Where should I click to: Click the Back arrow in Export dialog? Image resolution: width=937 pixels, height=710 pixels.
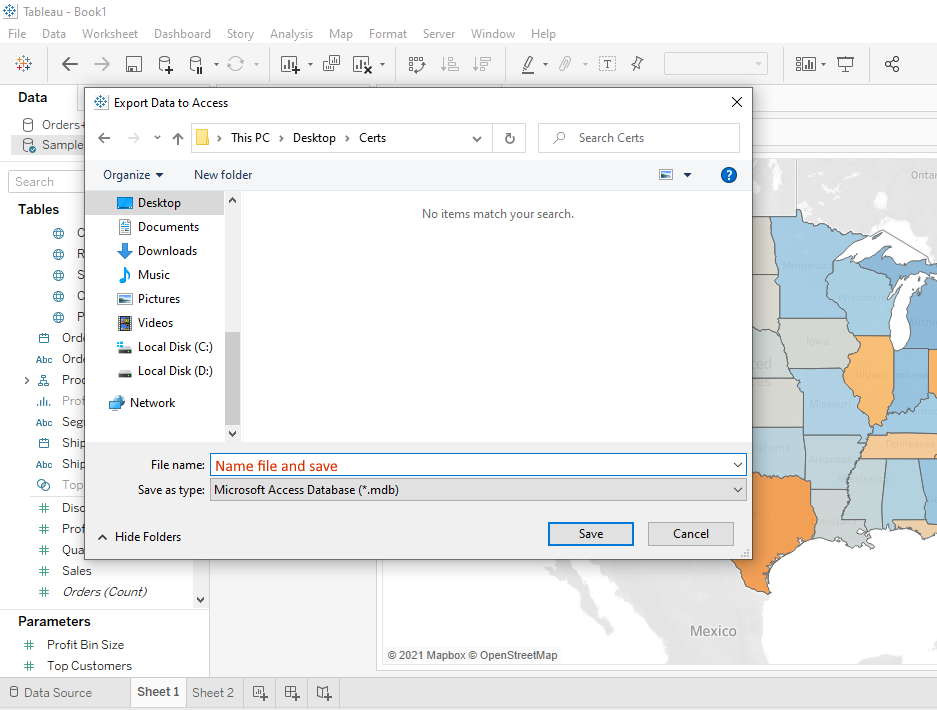coord(104,138)
